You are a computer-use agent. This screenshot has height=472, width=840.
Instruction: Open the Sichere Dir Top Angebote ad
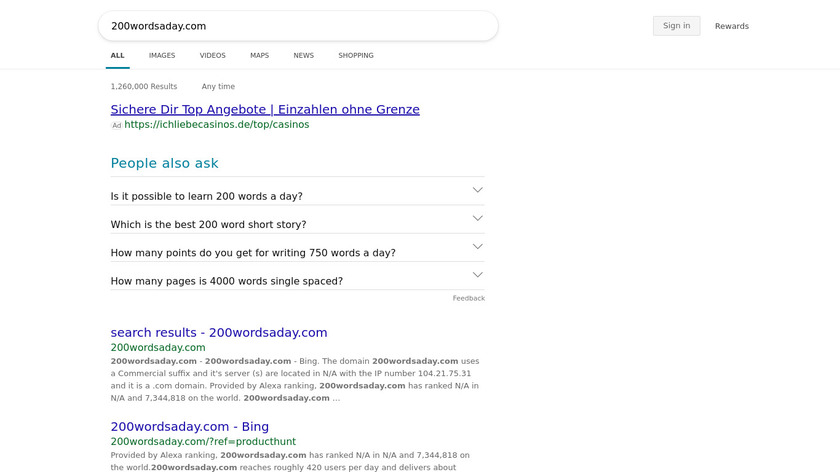click(265, 109)
